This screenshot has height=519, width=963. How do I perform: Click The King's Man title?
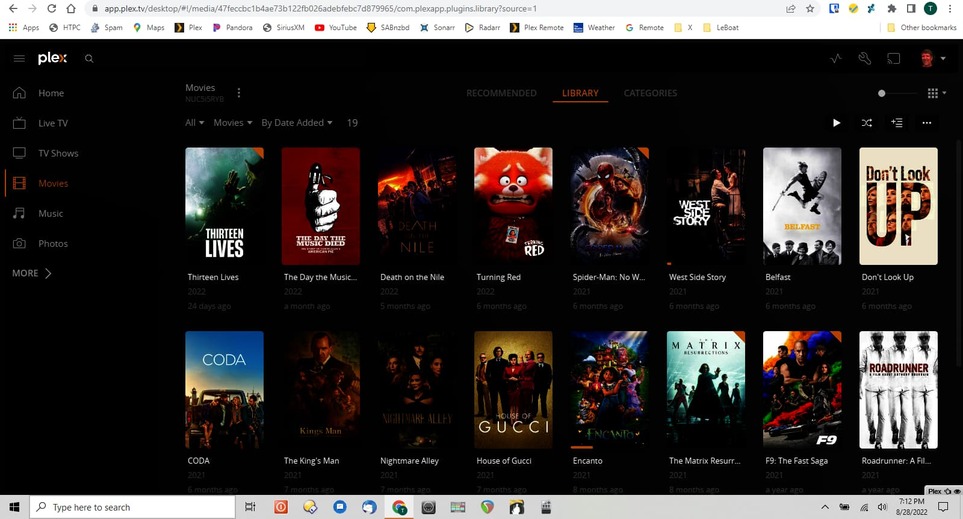[x=311, y=461]
